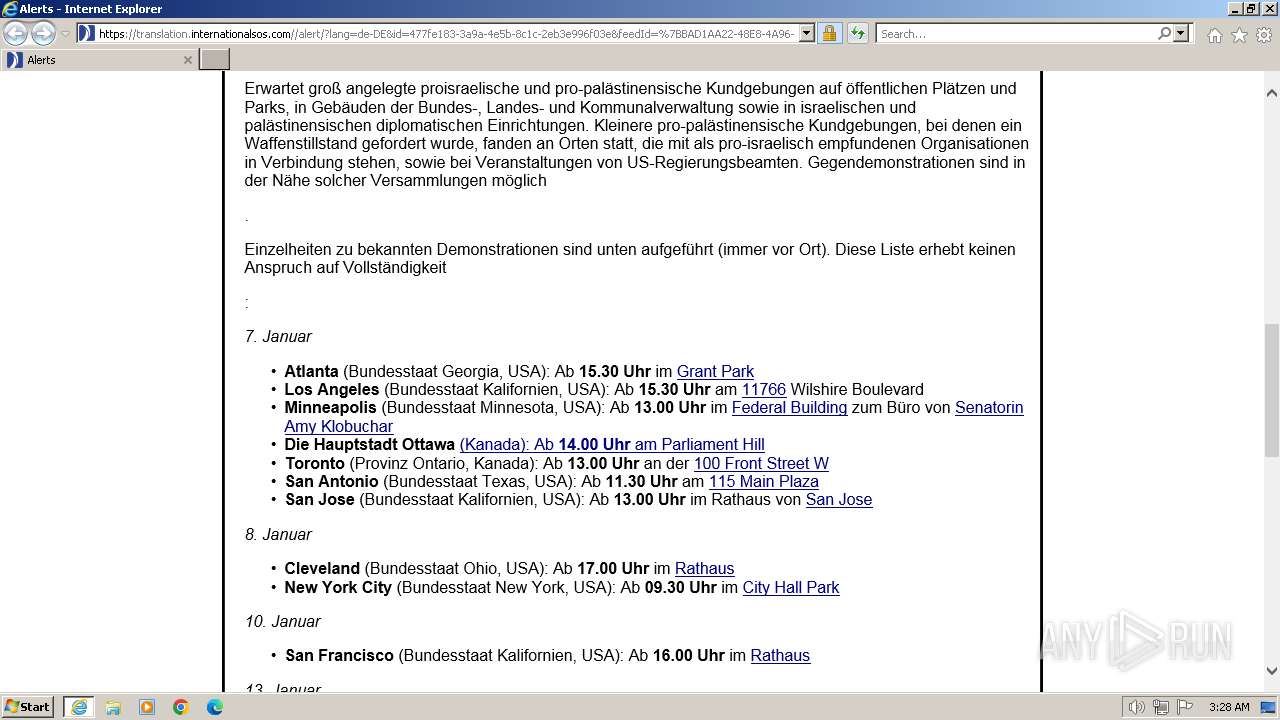Open the Windows Start menu
Screen dimensions: 1280x720
point(27,706)
